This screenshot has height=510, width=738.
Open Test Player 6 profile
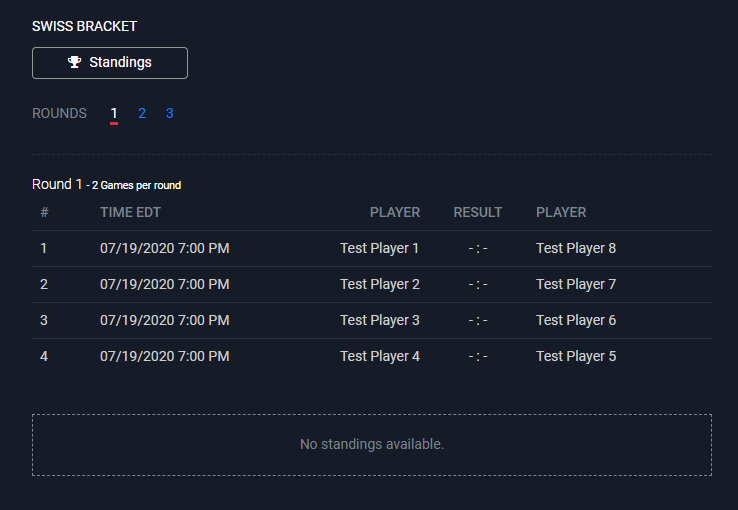point(576,320)
